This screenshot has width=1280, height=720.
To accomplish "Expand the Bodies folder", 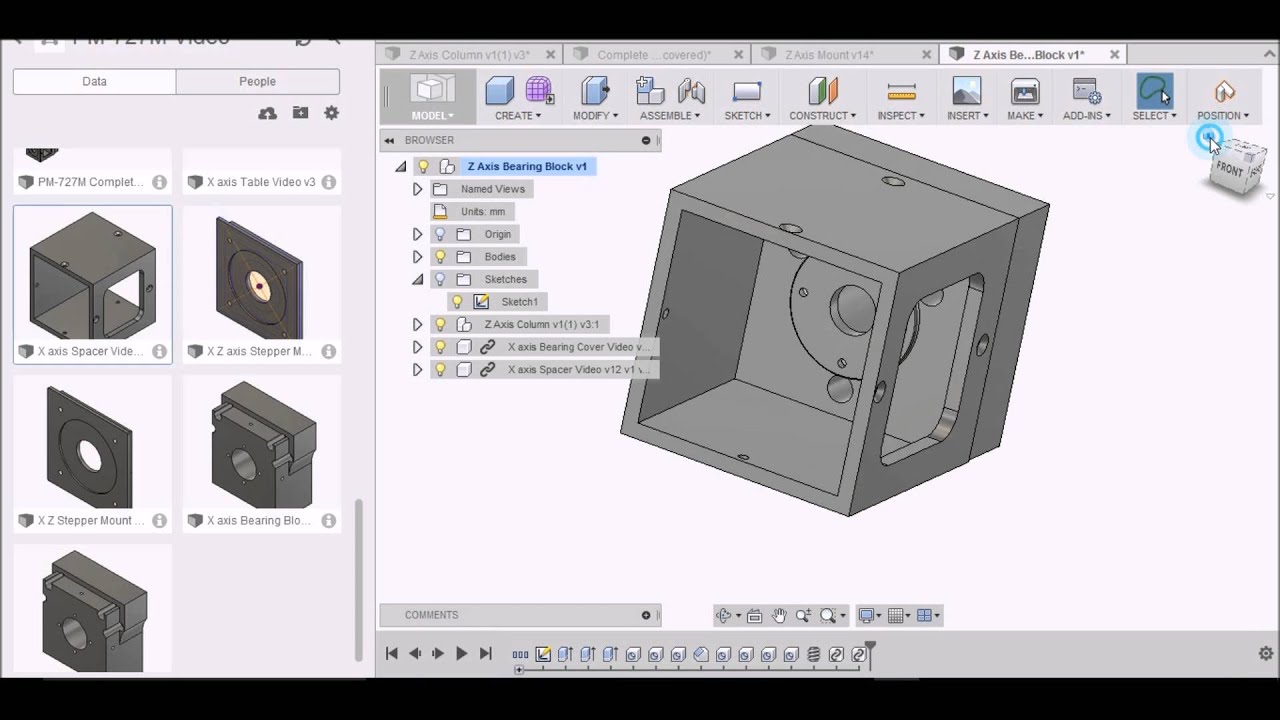I will pyautogui.click(x=417, y=257).
